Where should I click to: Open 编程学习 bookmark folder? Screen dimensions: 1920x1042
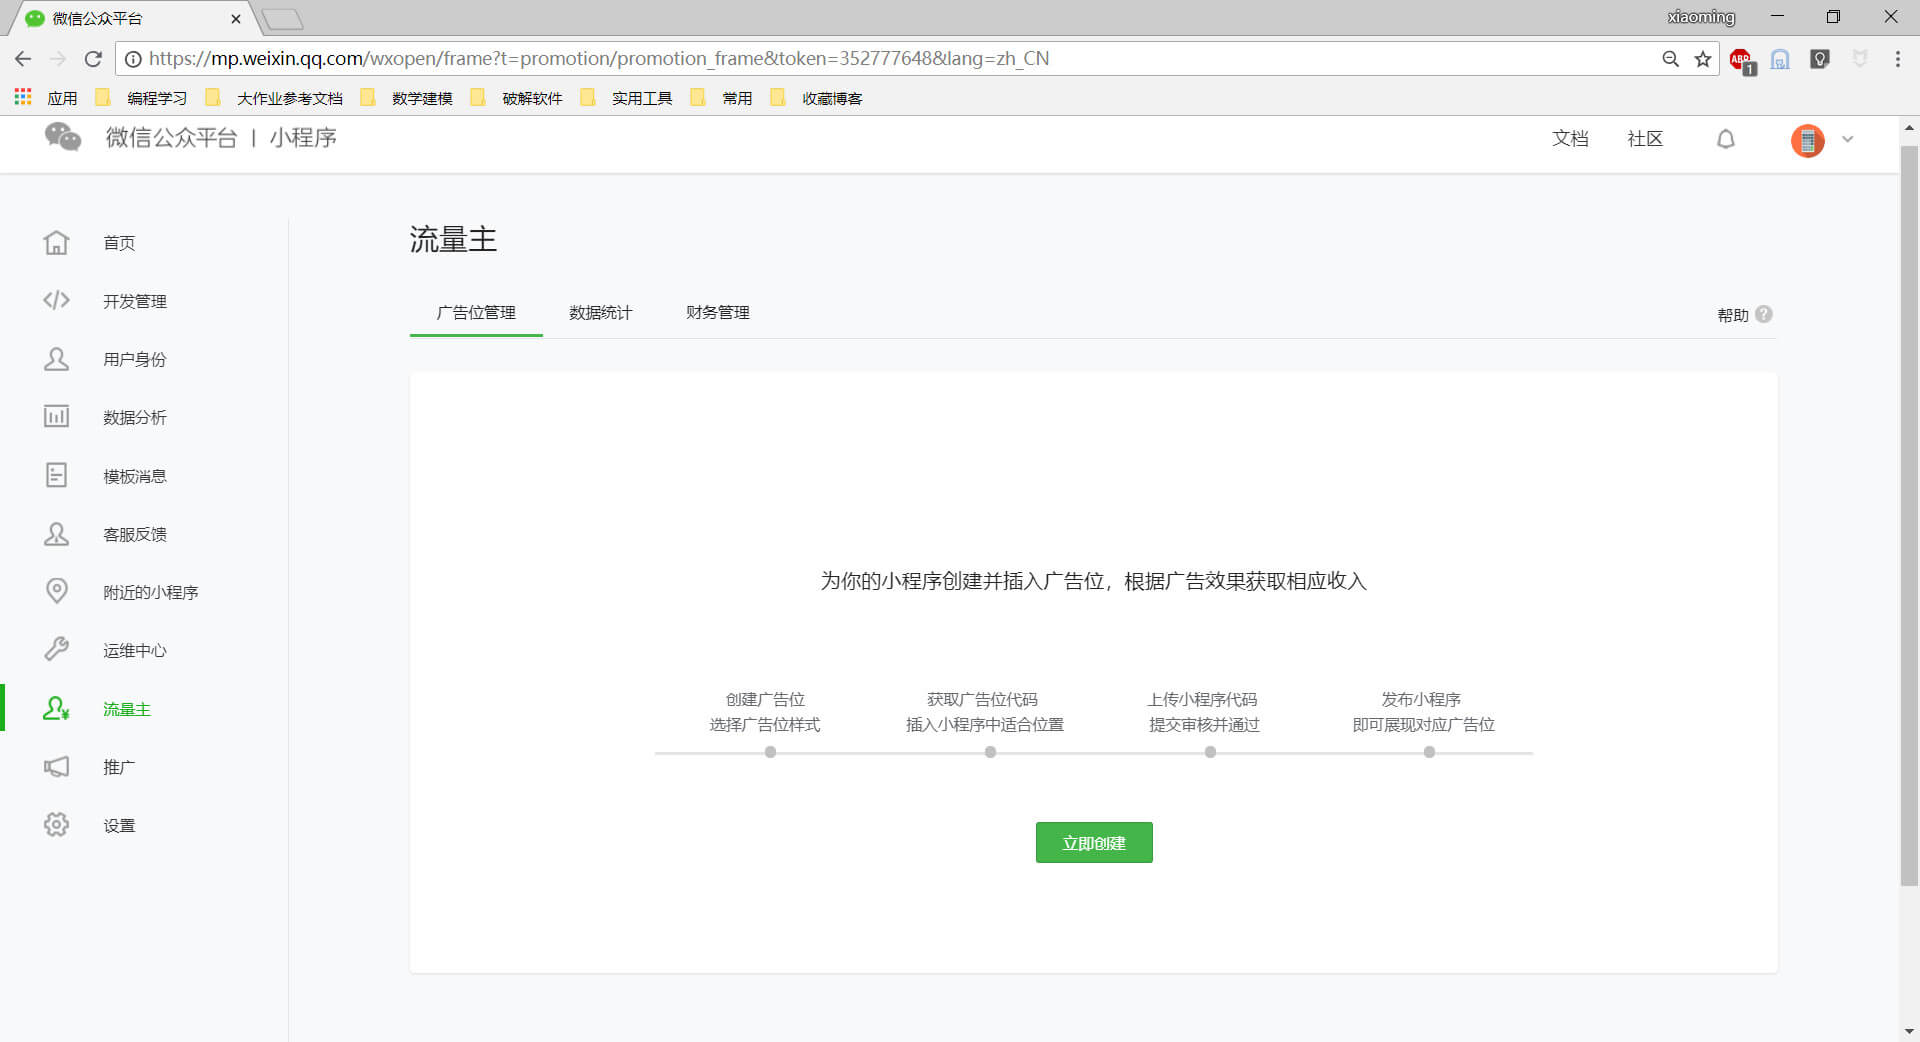tap(142, 98)
